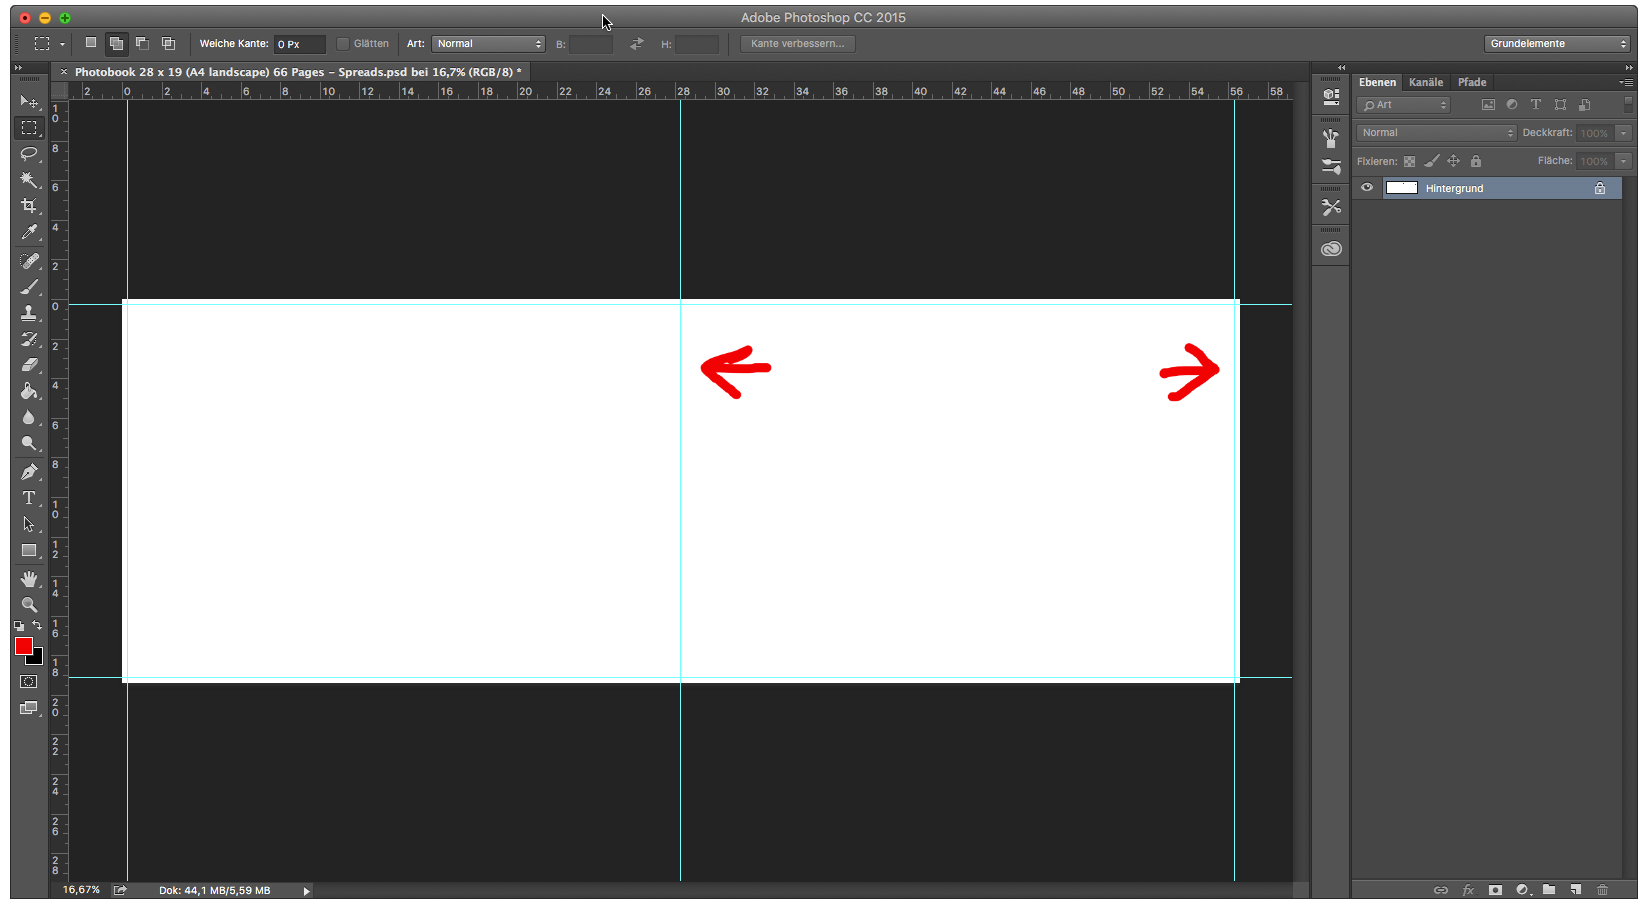The width and height of the screenshot is (1648, 909).
Task: Hide the Hintergrund layer
Action: pyautogui.click(x=1367, y=188)
